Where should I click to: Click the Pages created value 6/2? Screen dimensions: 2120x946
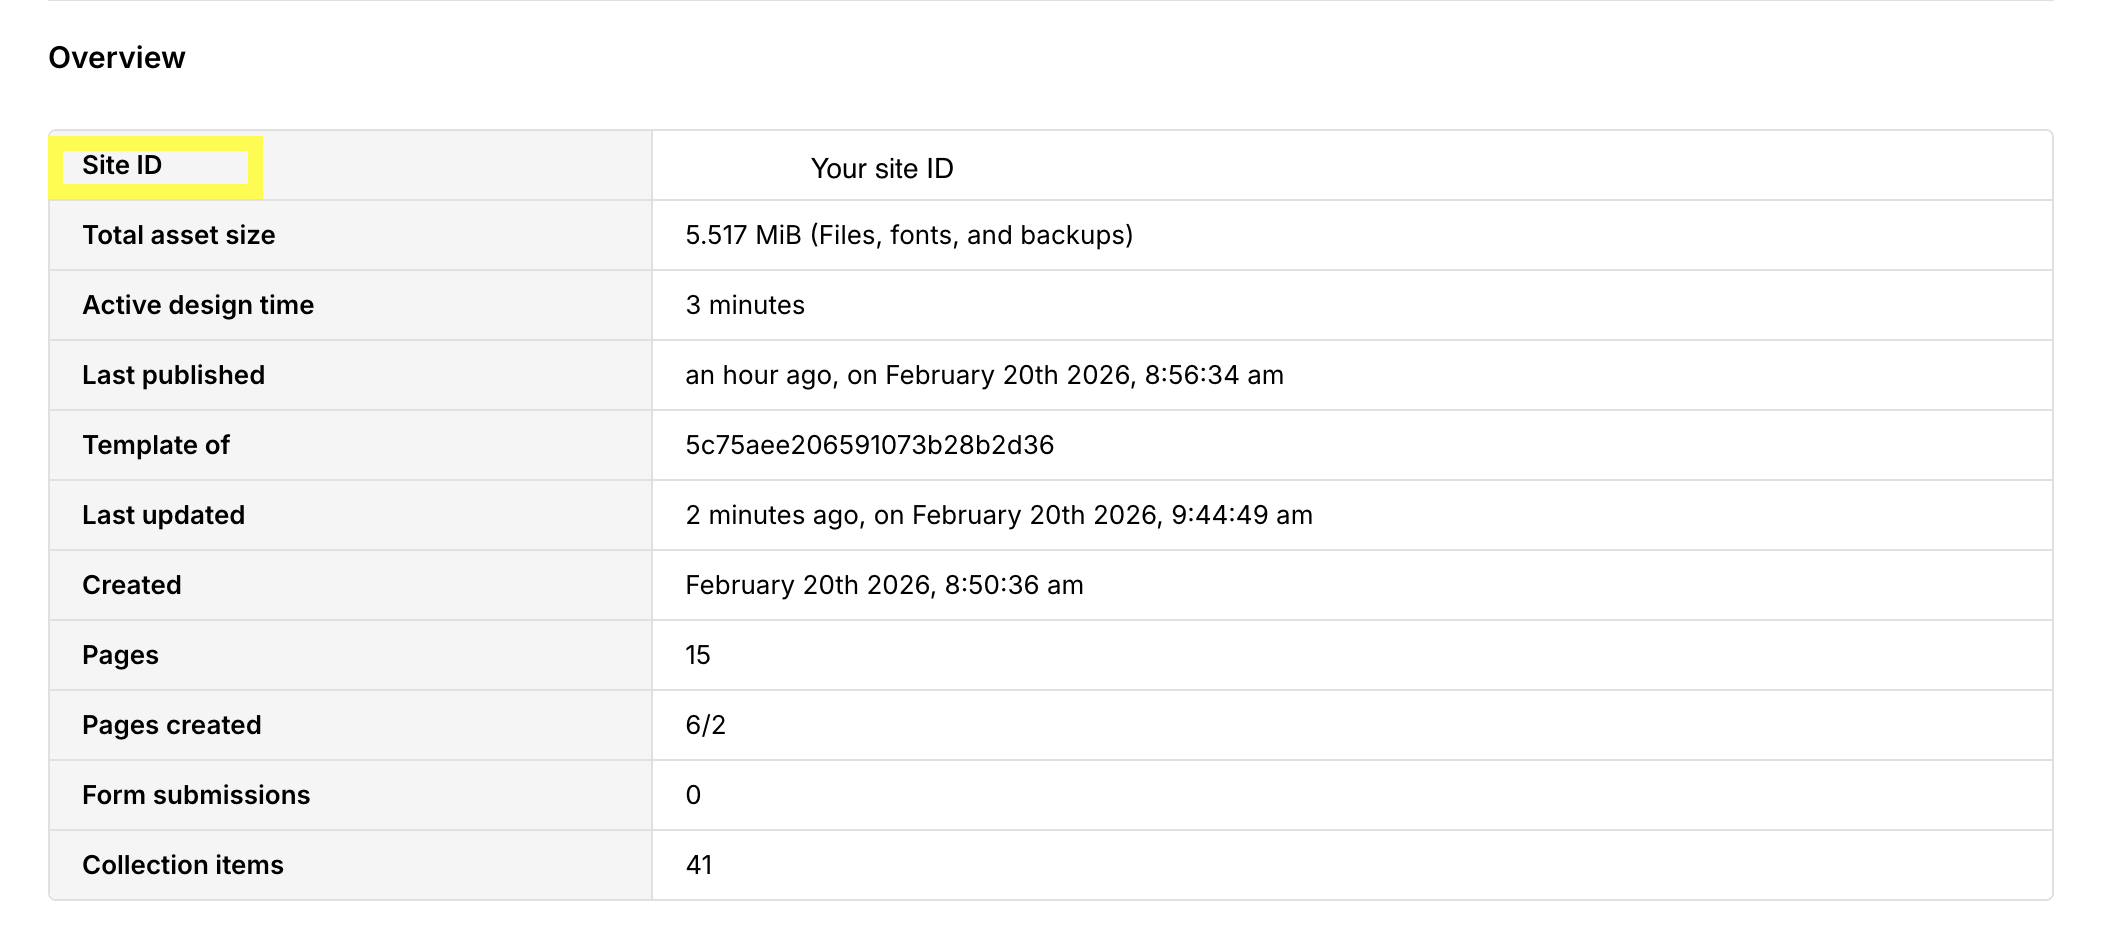pyautogui.click(x=705, y=725)
